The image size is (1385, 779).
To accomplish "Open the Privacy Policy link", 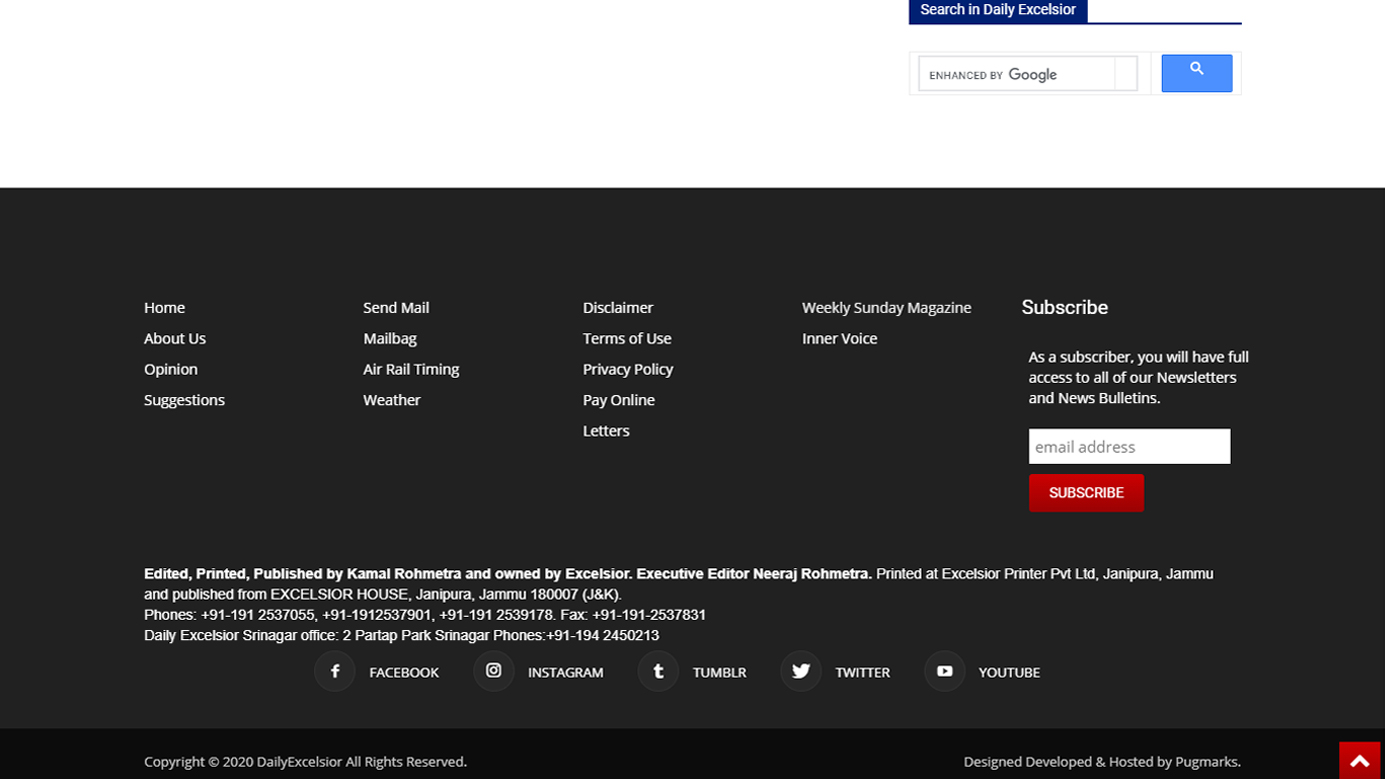I will 628,369.
